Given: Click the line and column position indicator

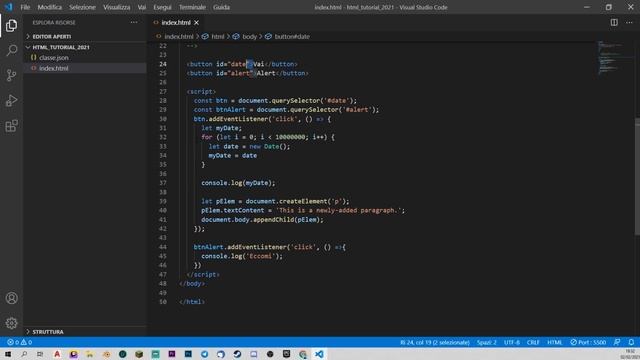Looking at the screenshot, I should pos(435,342).
